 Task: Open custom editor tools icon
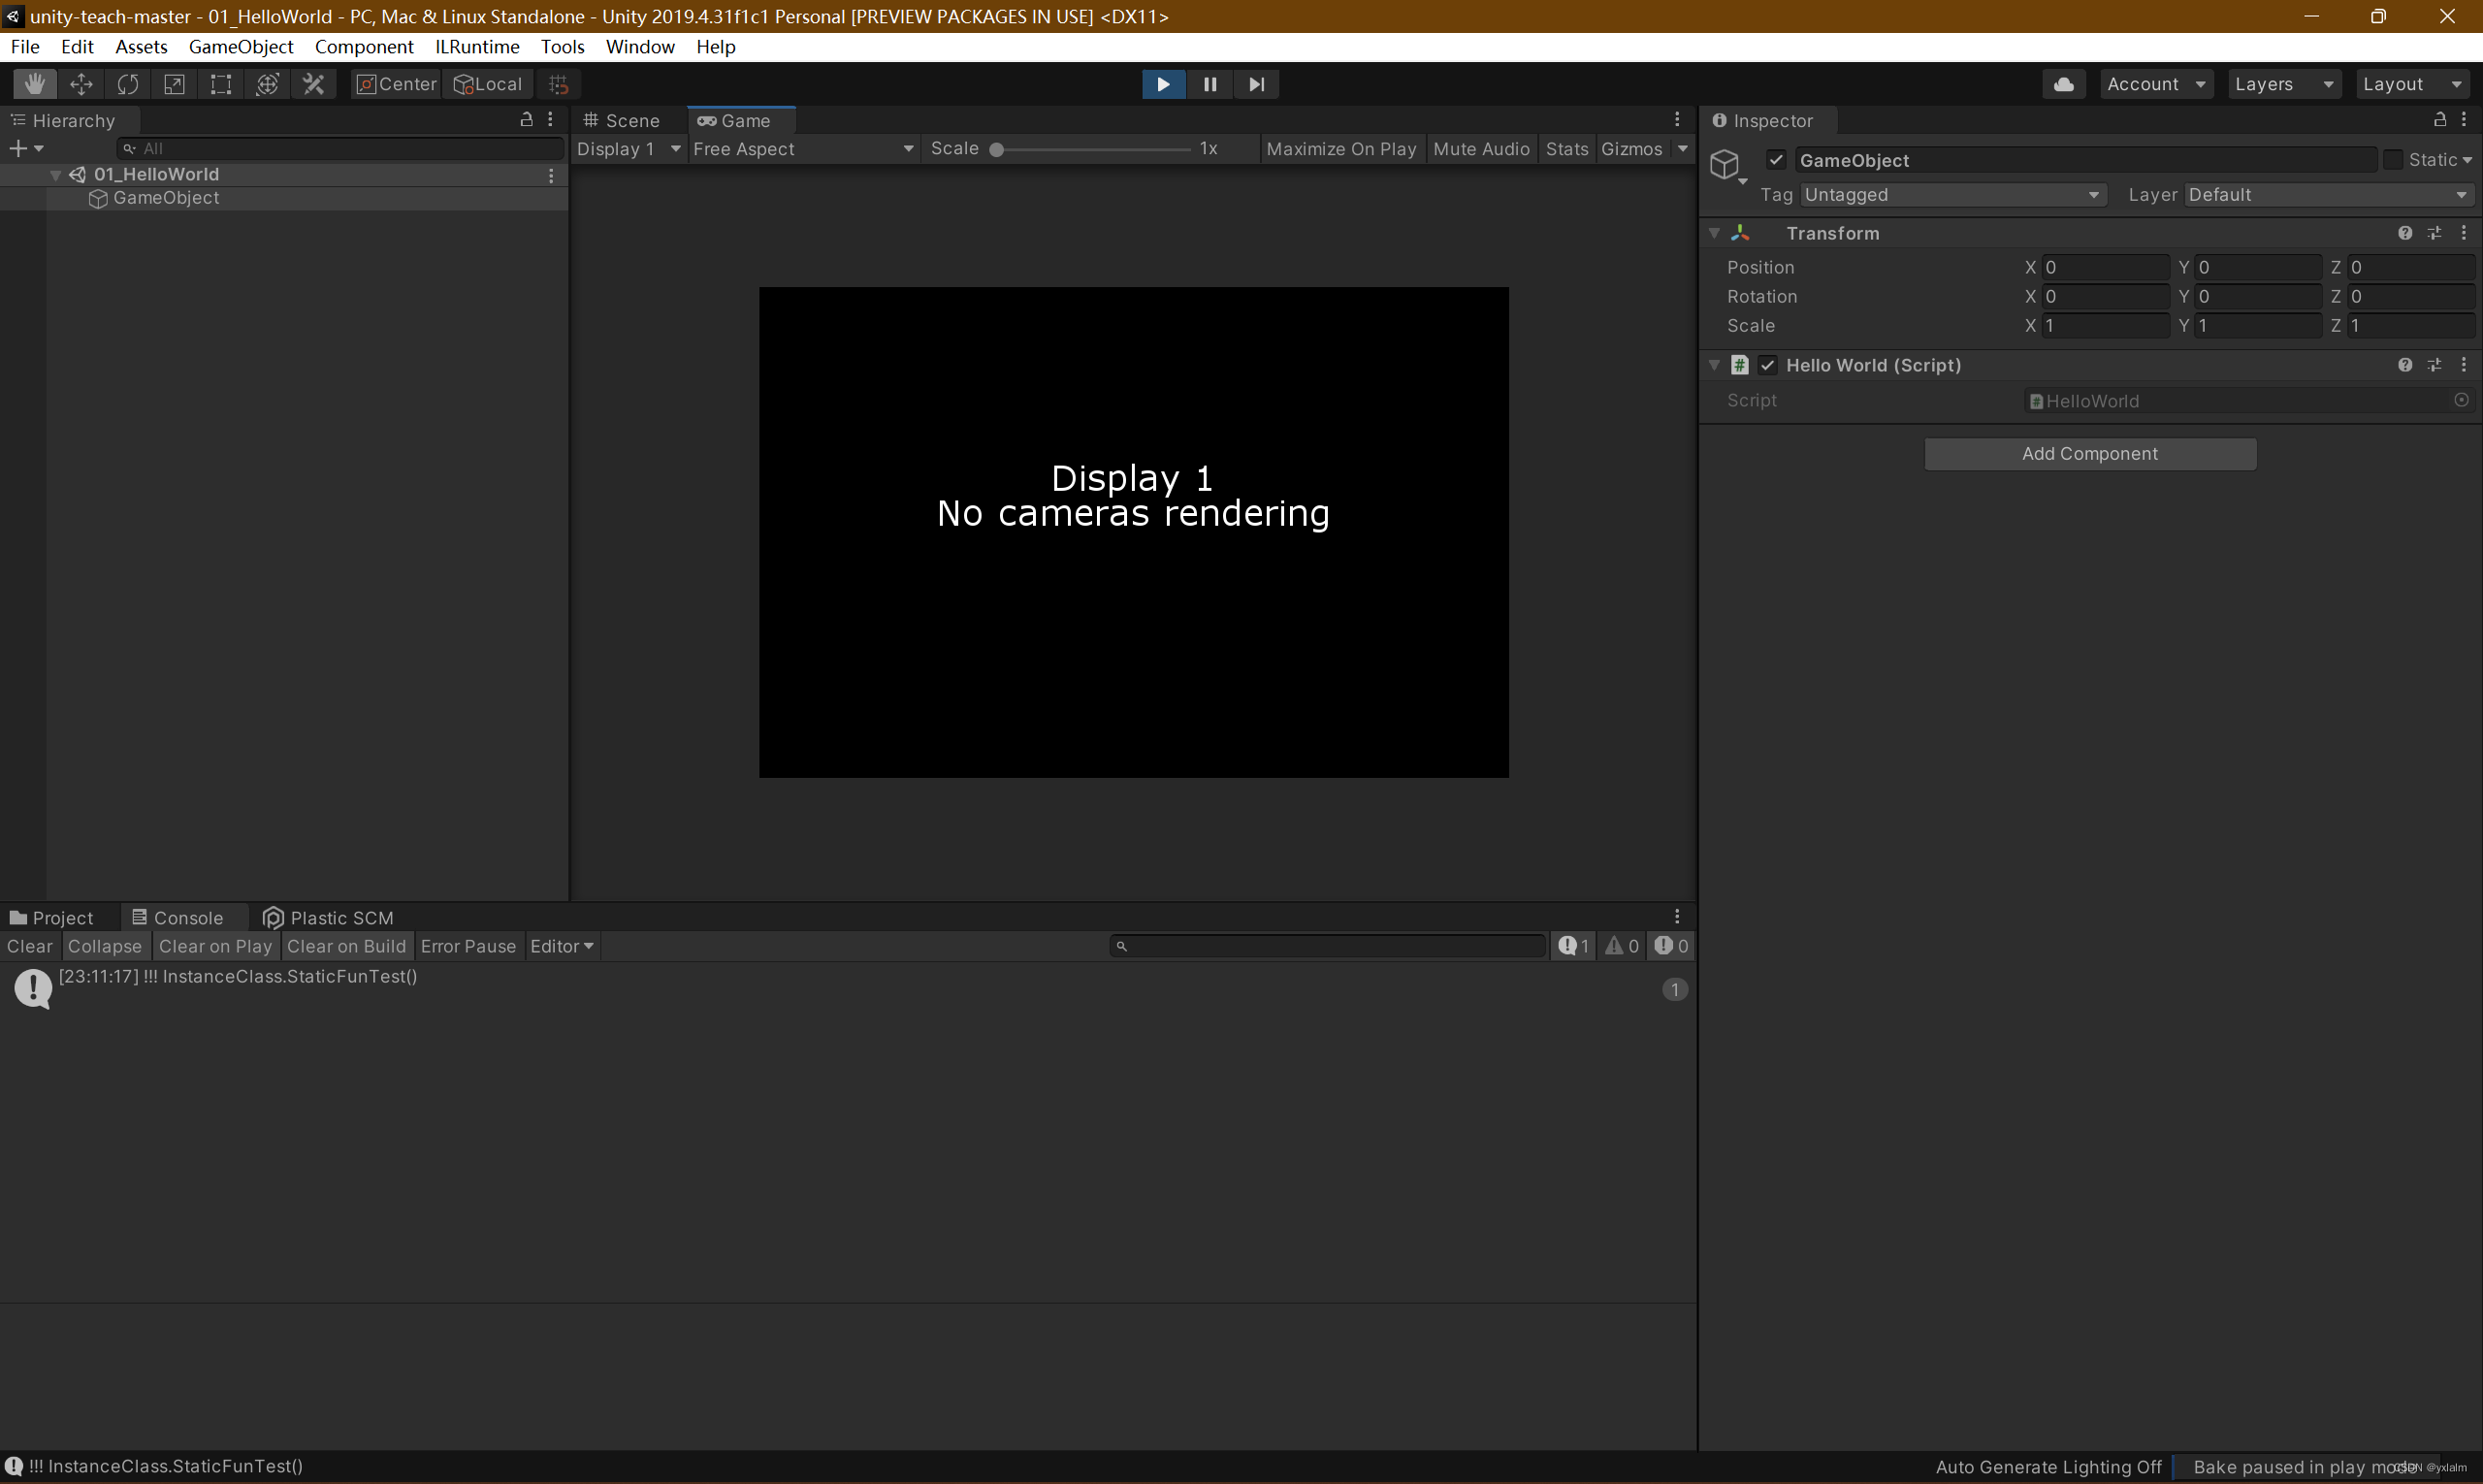point(314,84)
